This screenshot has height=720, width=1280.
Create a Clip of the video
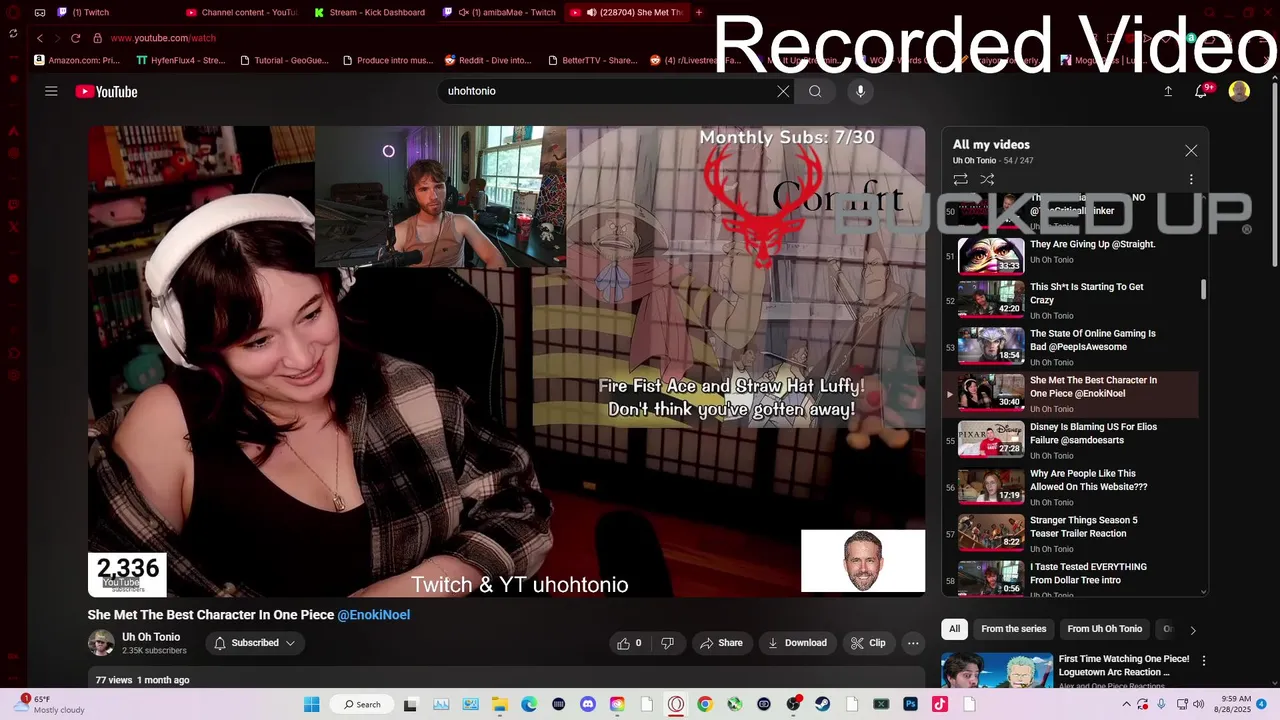click(x=868, y=643)
